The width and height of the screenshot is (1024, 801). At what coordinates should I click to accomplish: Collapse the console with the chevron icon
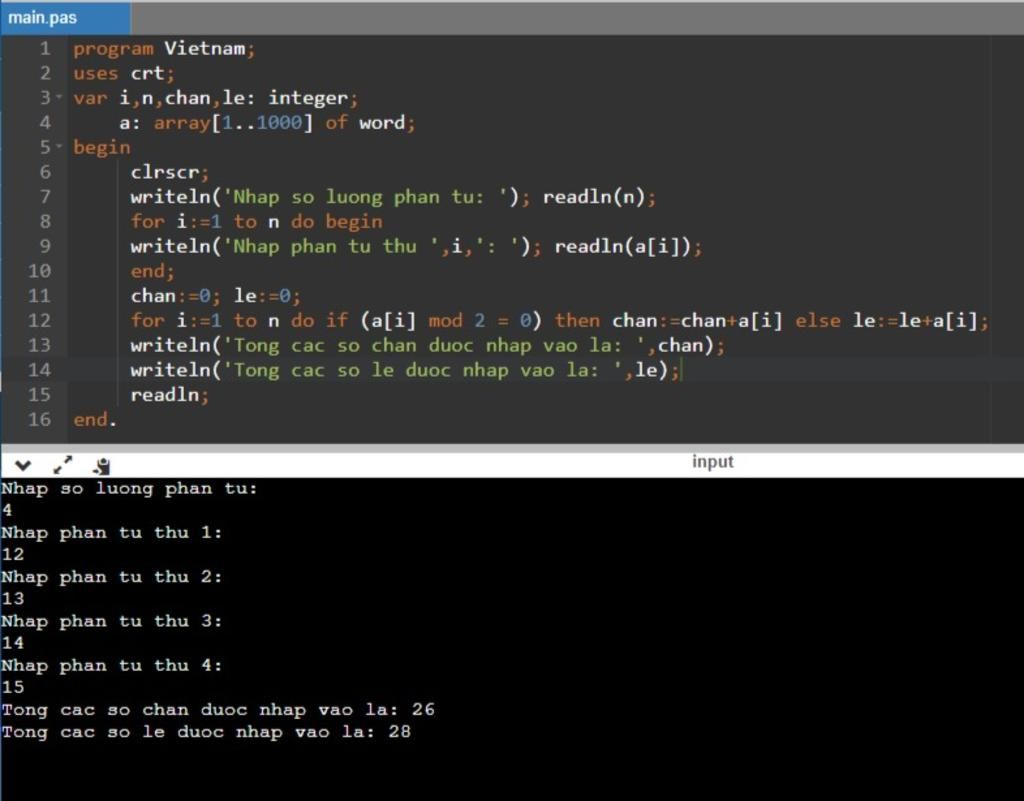(x=23, y=465)
